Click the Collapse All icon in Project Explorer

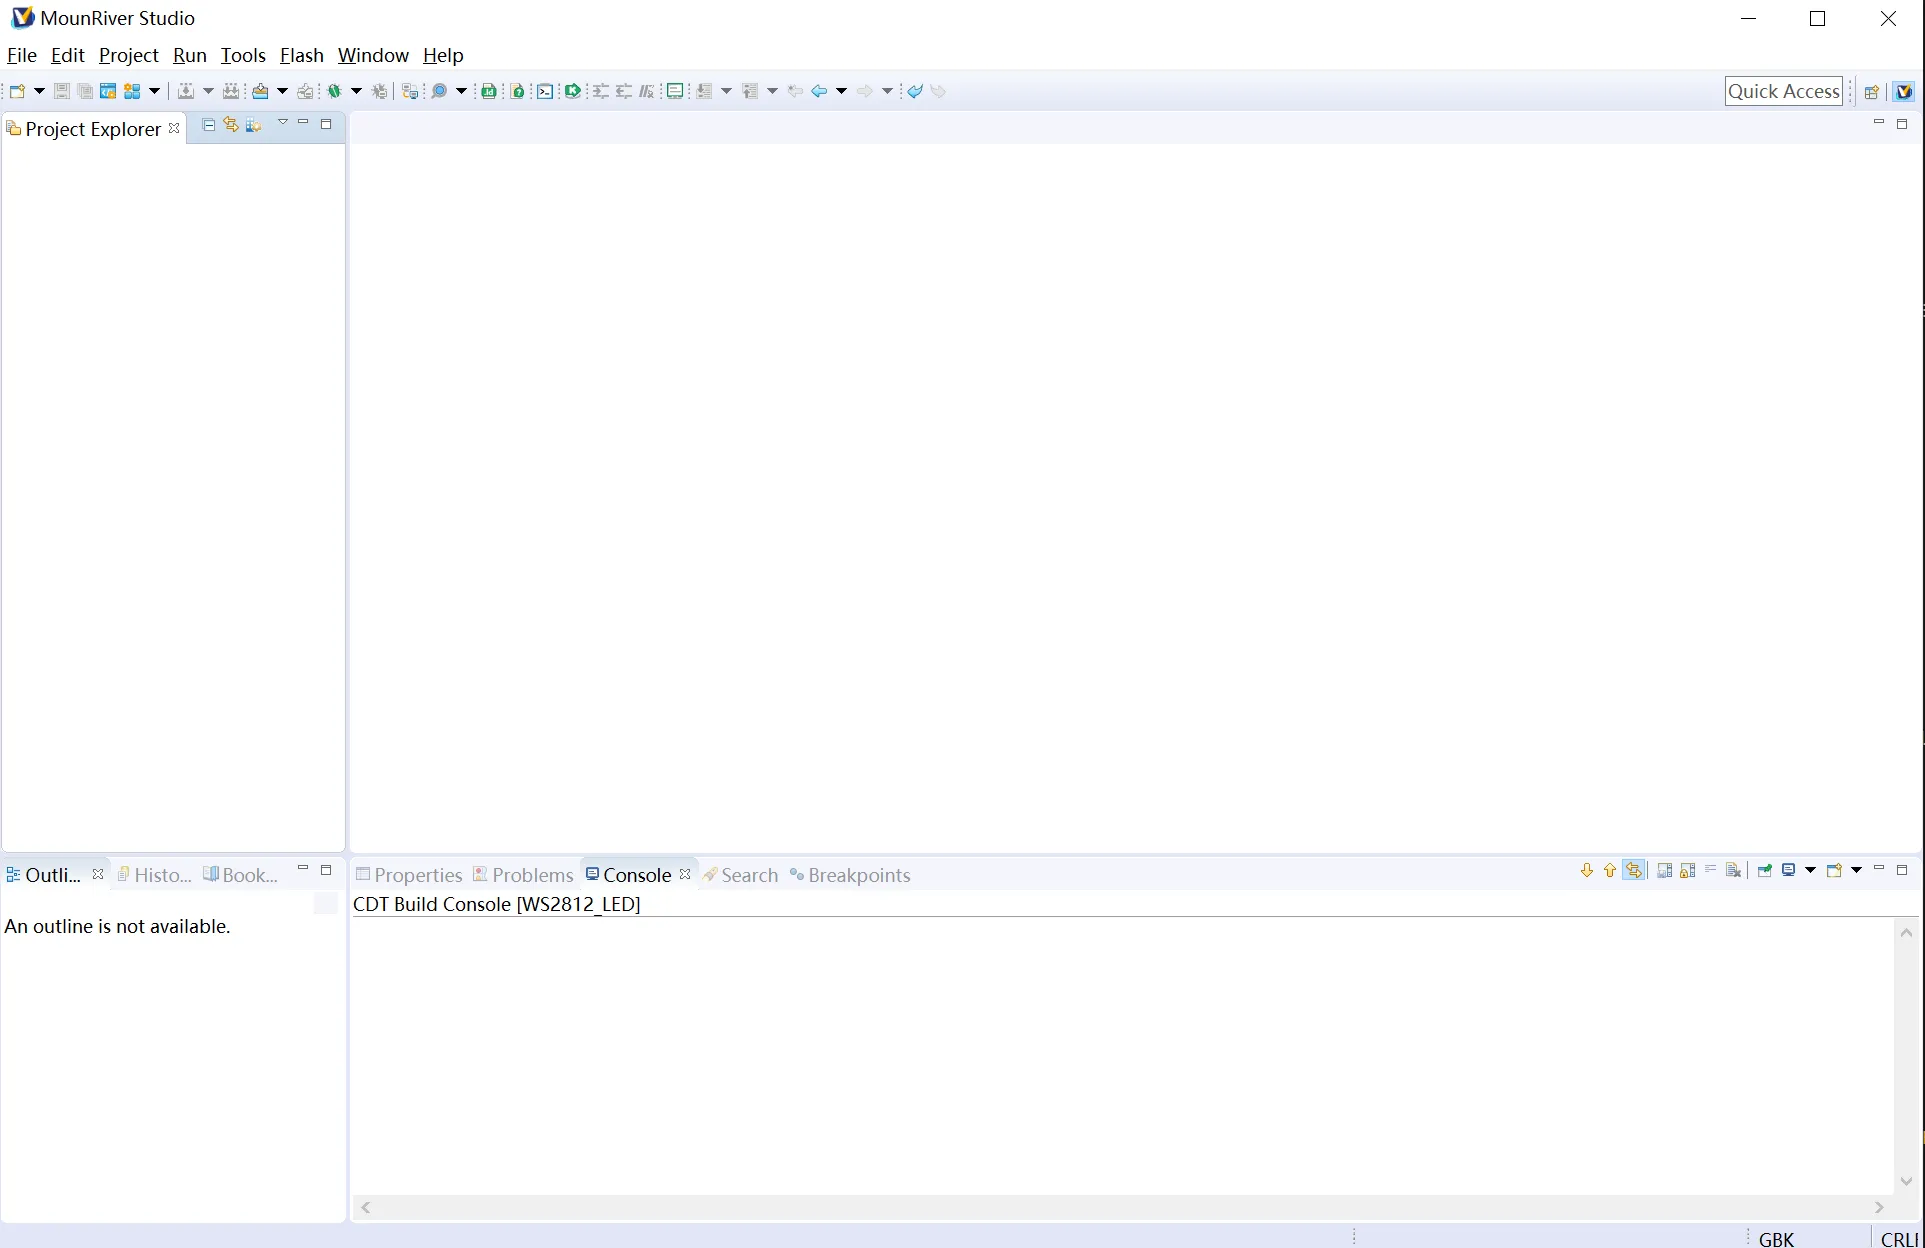point(208,125)
